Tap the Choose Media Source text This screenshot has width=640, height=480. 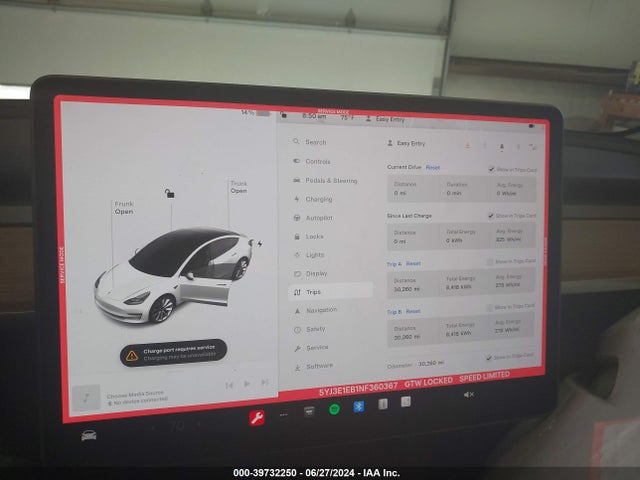135,395
